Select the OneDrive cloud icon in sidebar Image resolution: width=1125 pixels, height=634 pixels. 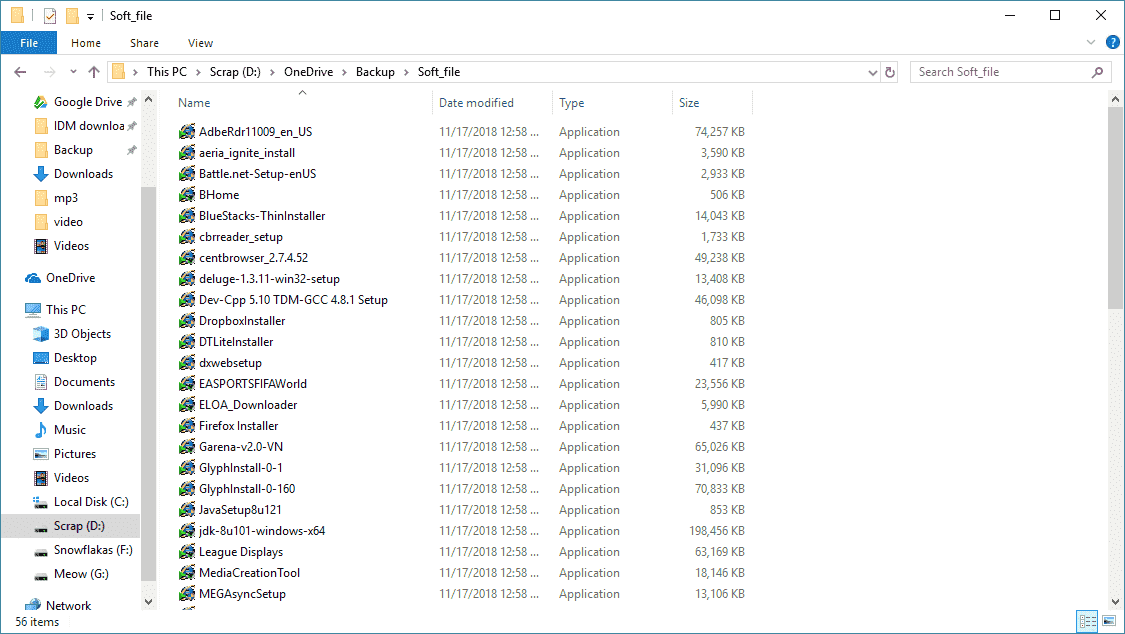33,278
